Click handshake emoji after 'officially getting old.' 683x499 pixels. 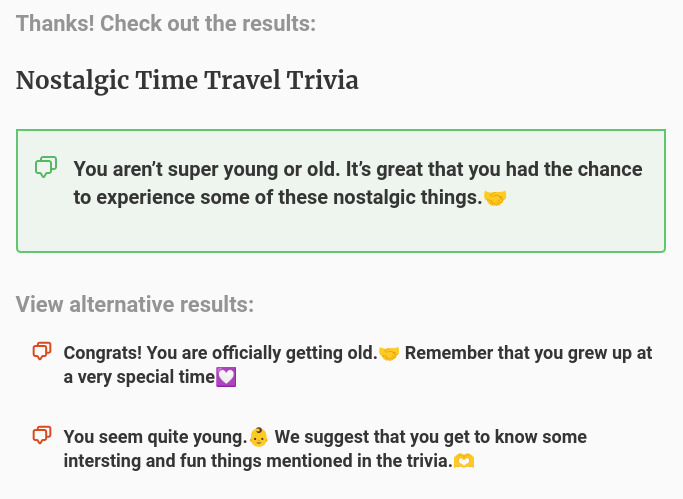[x=389, y=353]
